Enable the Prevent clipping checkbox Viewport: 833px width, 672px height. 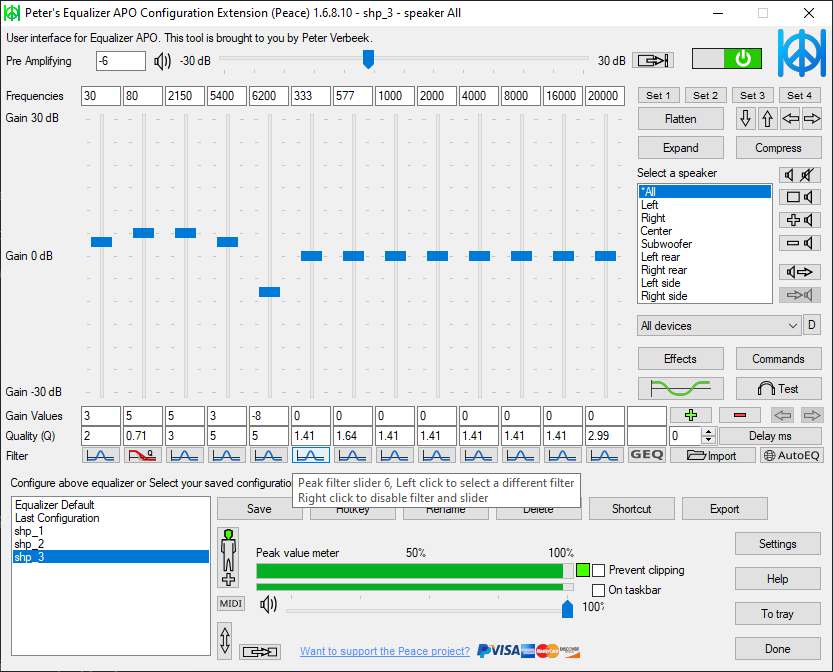click(598, 571)
